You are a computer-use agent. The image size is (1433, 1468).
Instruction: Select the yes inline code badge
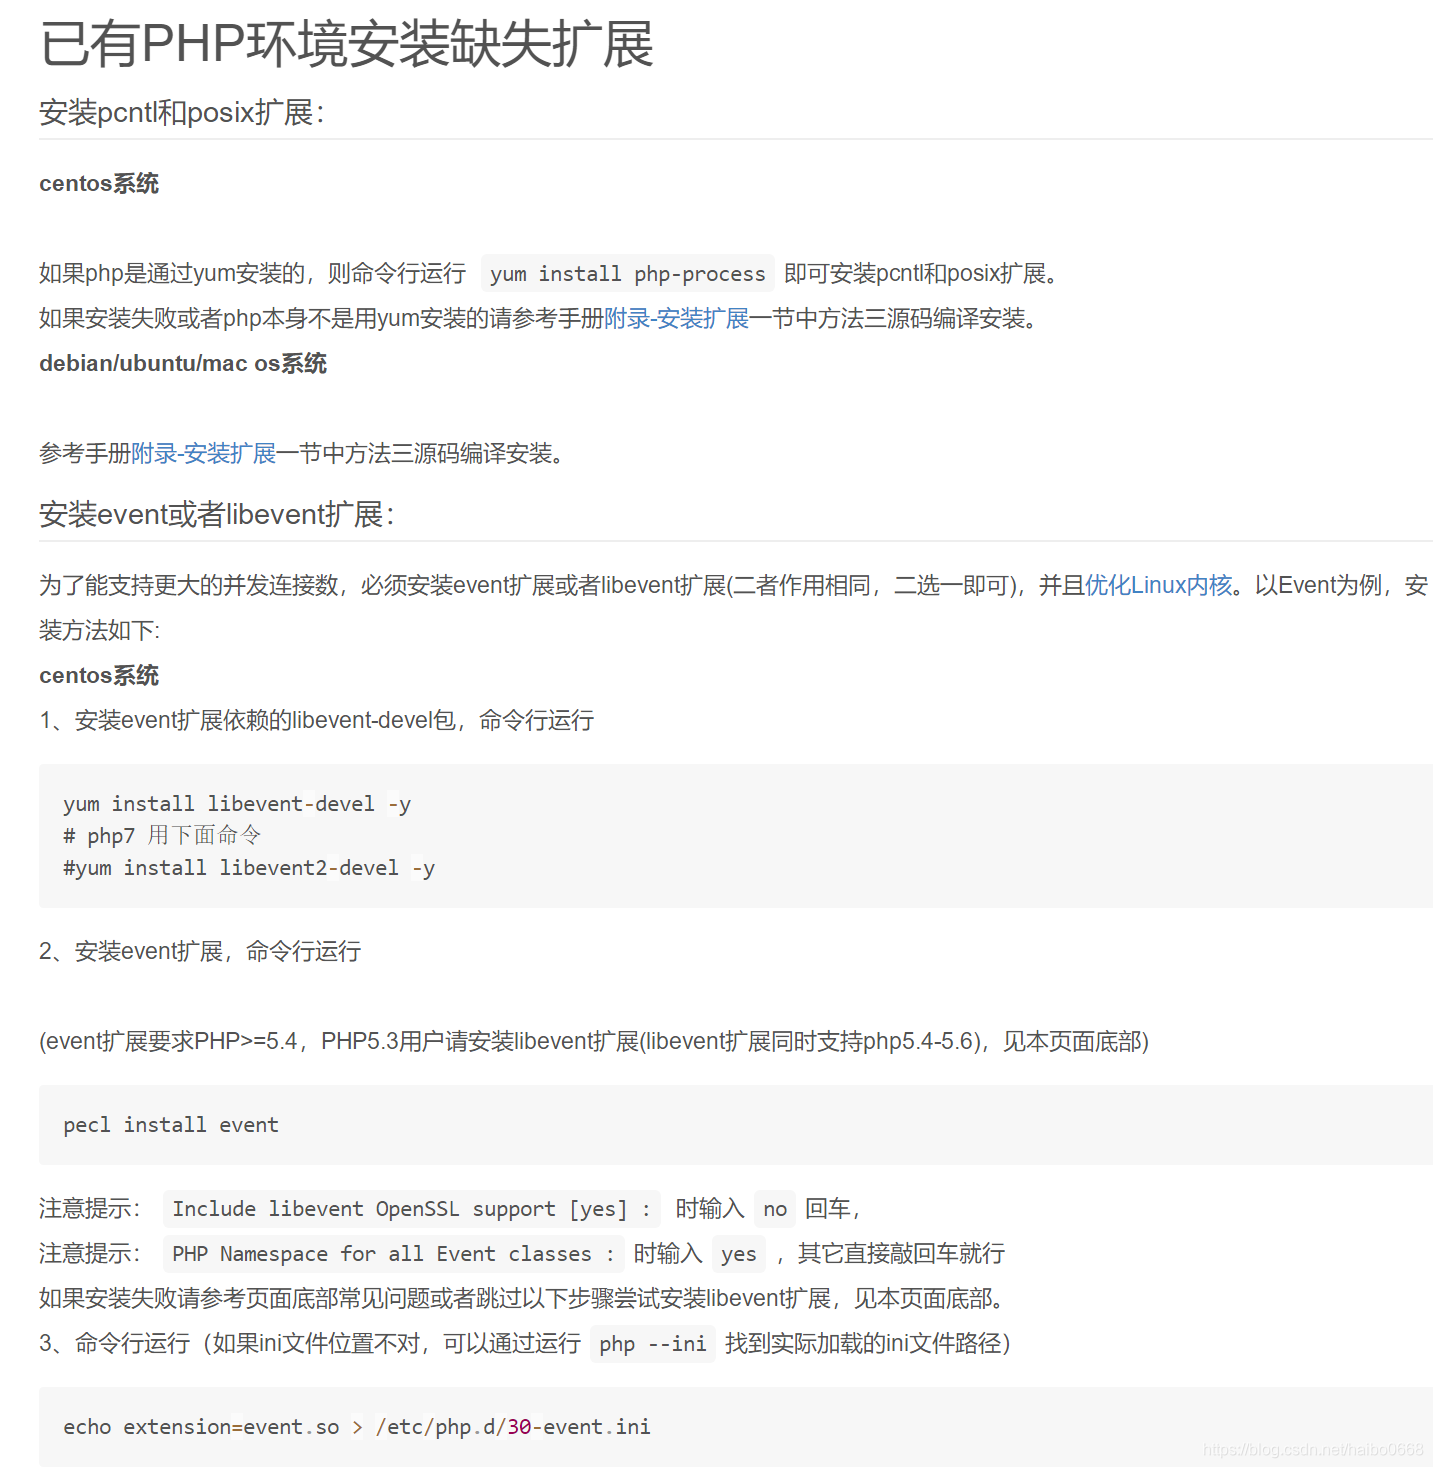[739, 1254]
